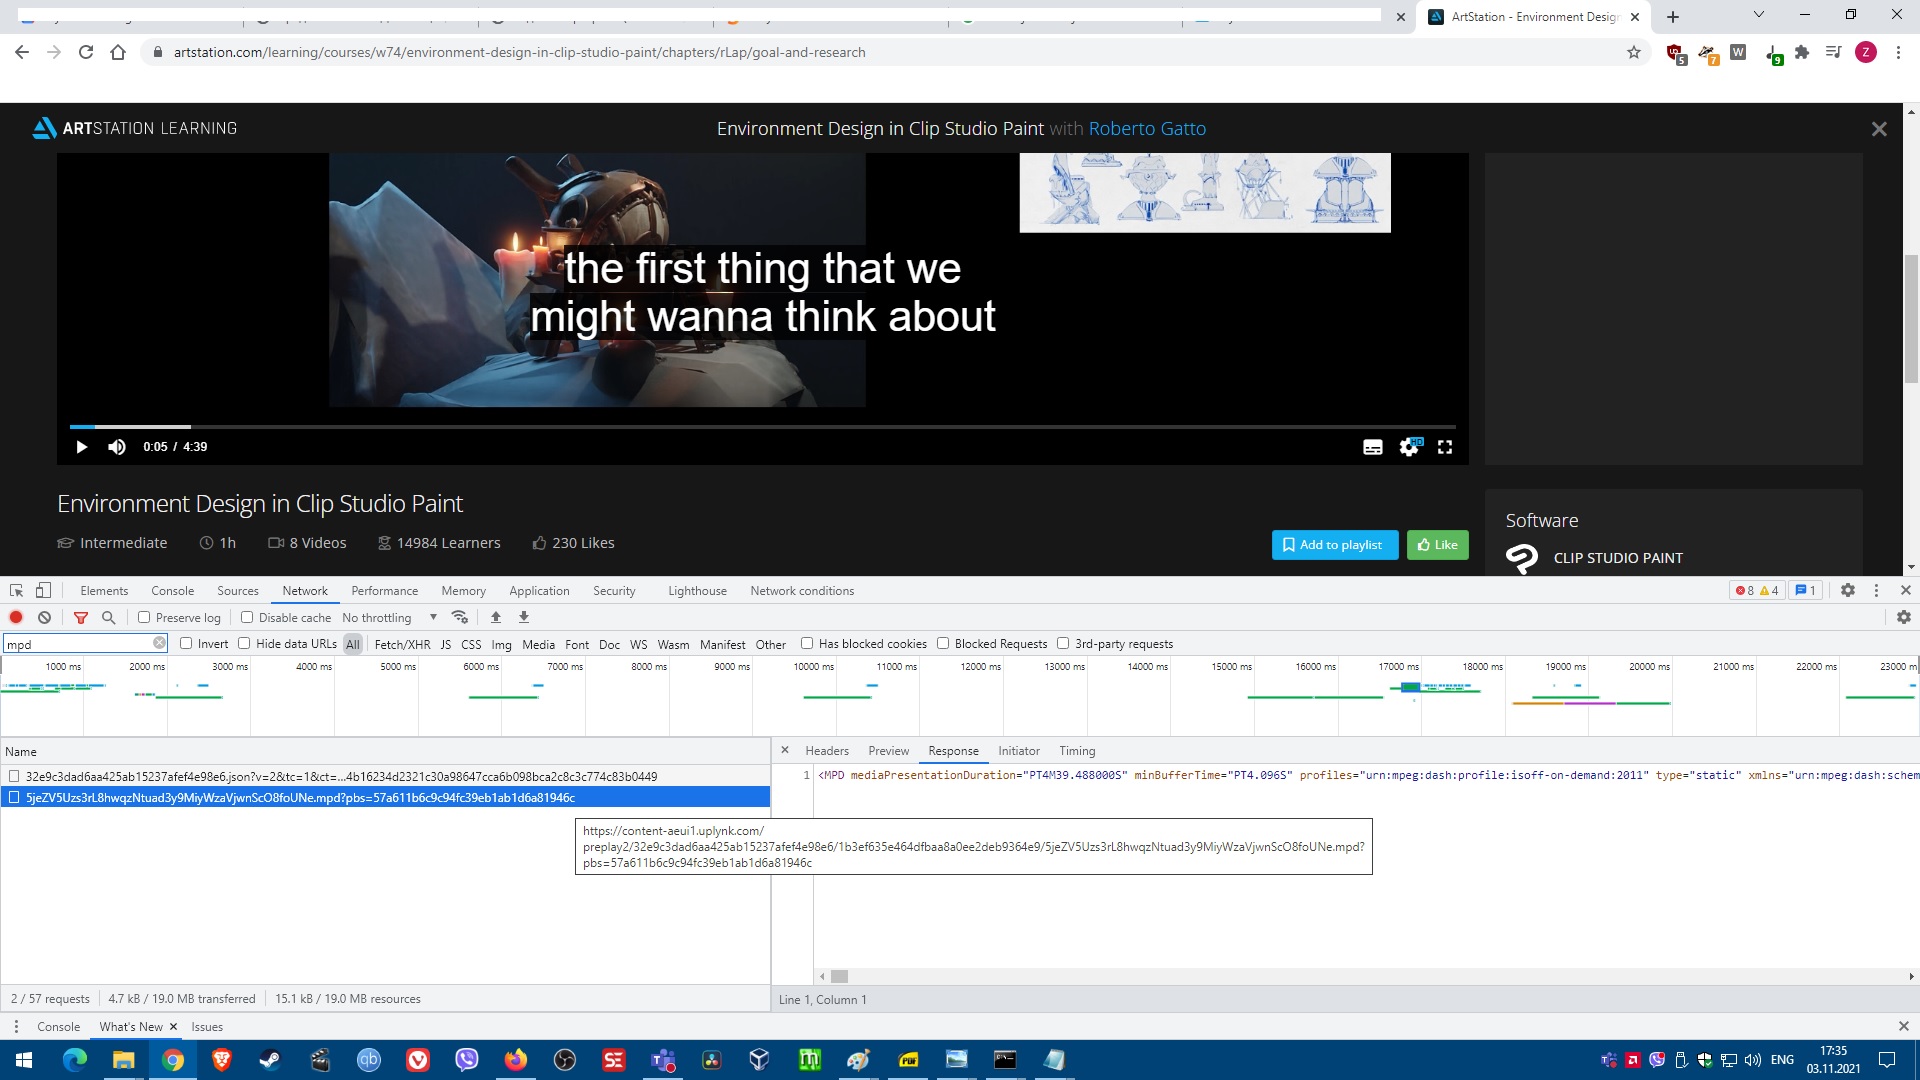Toggle the network filter funnel icon

(x=81, y=618)
